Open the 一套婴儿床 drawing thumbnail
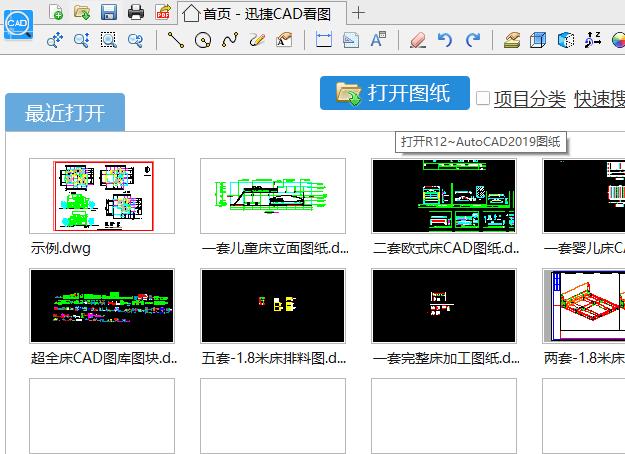Image resolution: width=625 pixels, height=454 pixels. (x=584, y=196)
